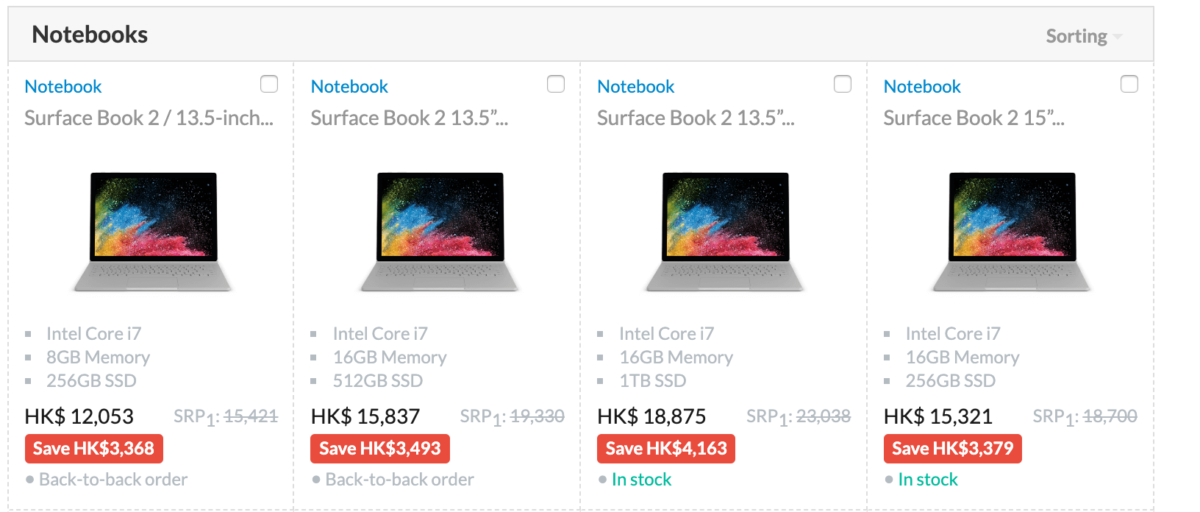This screenshot has height=512, width=1200.
Task: Click the Back-to-back order status on first card
Action: click(x=112, y=480)
